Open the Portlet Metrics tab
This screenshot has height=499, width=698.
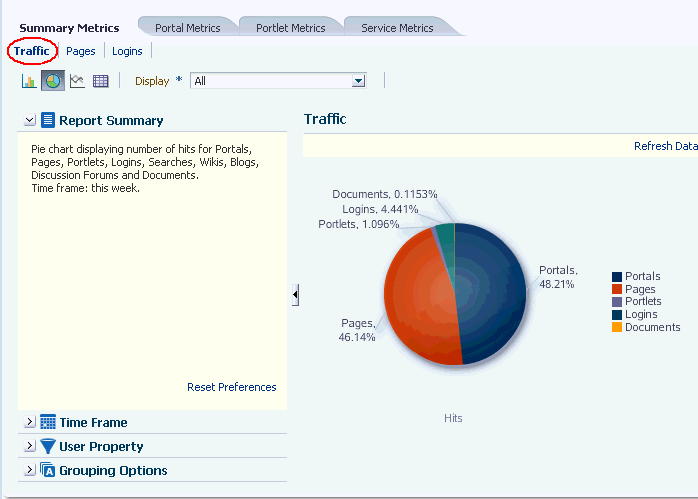click(x=291, y=28)
